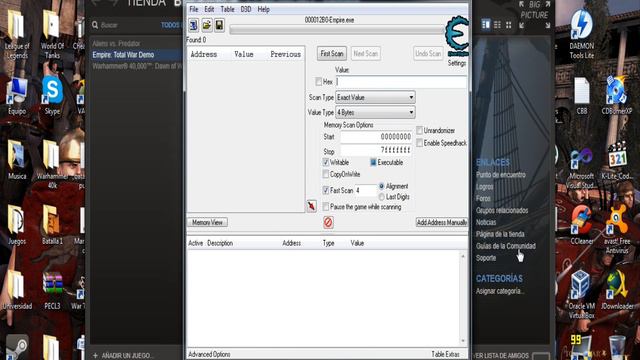
Task: Toggle the Fast Scan checkbox
Action: coord(326,190)
